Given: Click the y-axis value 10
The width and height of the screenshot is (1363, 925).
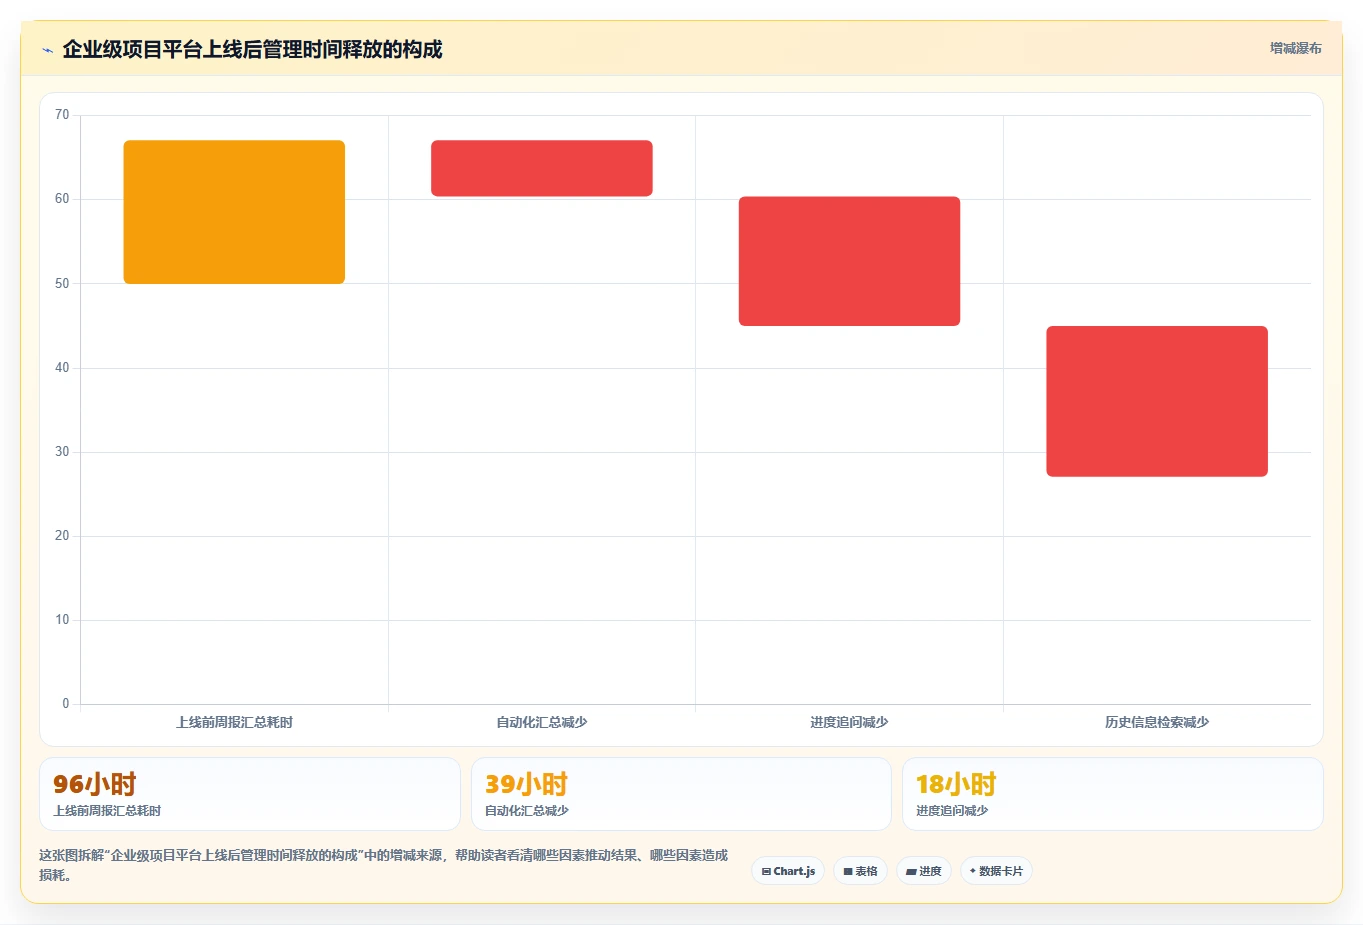Looking at the screenshot, I should [x=62, y=620].
